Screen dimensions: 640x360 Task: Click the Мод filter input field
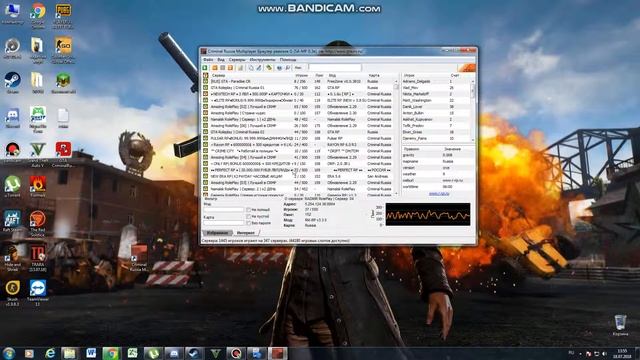coord(224,210)
